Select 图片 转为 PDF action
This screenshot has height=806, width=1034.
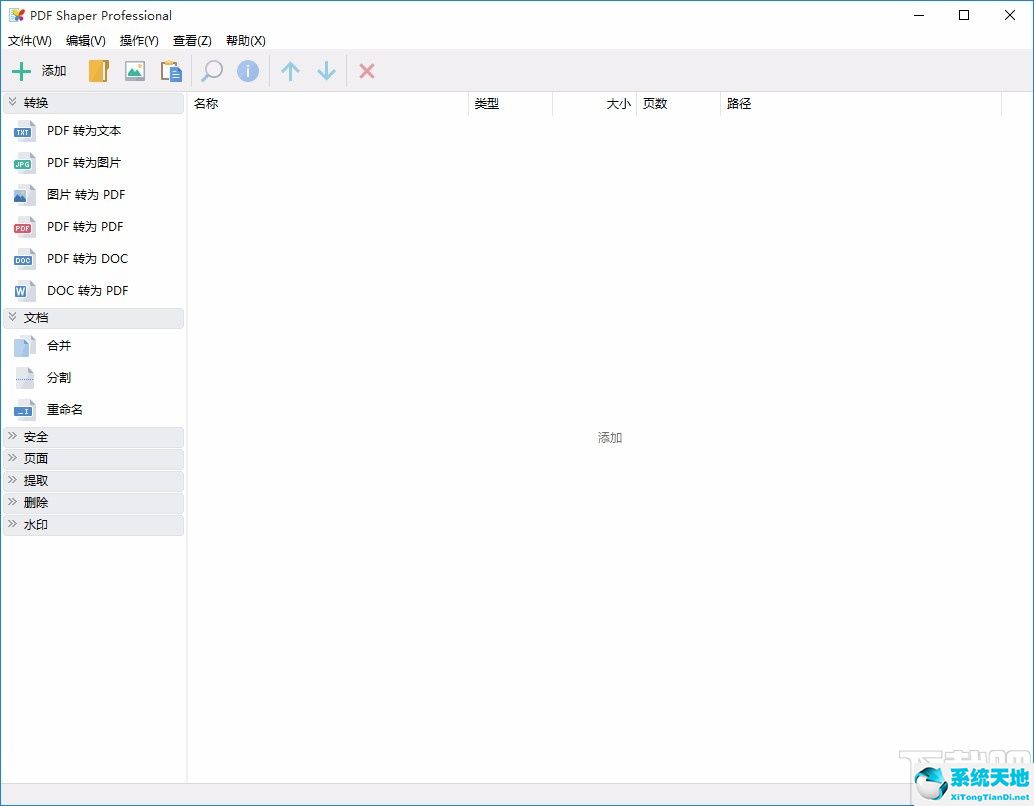pos(86,195)
